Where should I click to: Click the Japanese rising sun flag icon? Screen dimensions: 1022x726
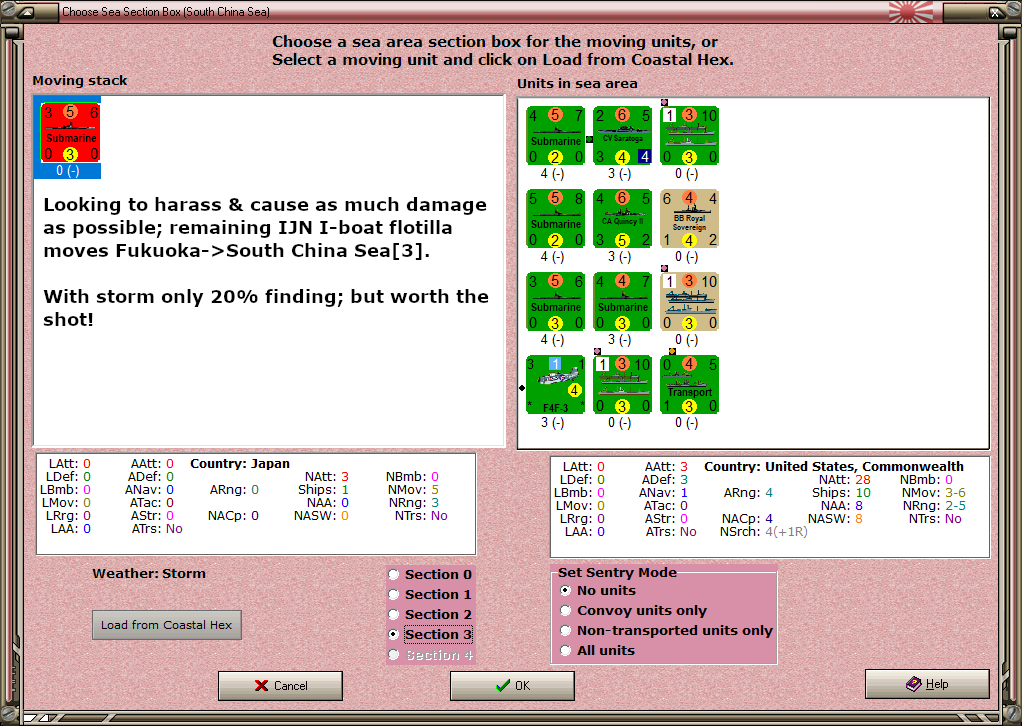pyautogui.click(x=911, y=11)
